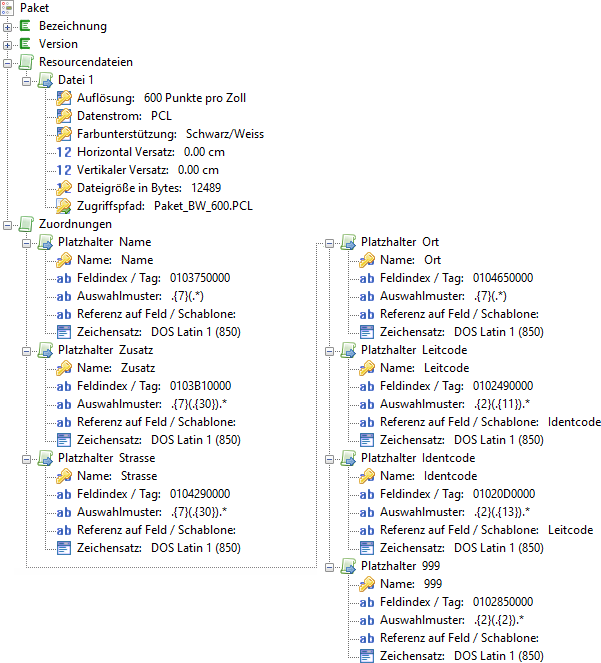The image size is (601, 663).
Task: Click the green Bezeichnung icon
Action: click(27, 26)
